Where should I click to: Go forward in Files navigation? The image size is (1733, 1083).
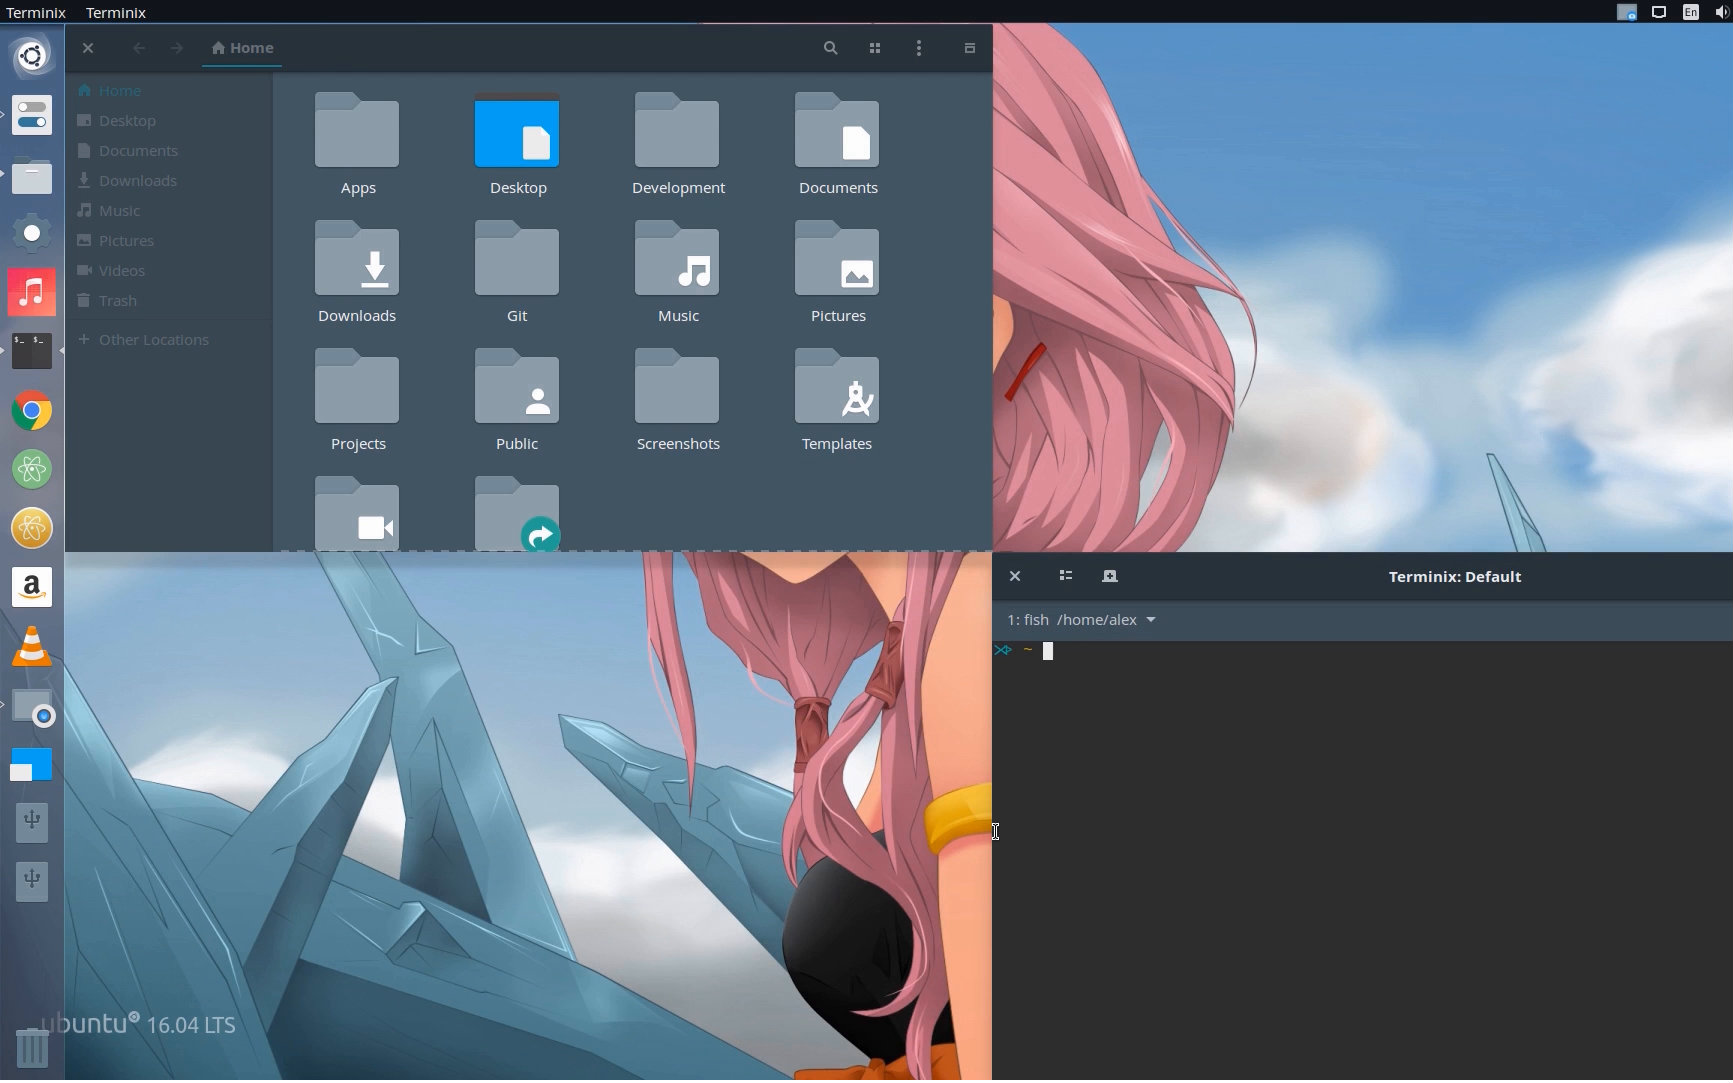[x=177, y=48]
